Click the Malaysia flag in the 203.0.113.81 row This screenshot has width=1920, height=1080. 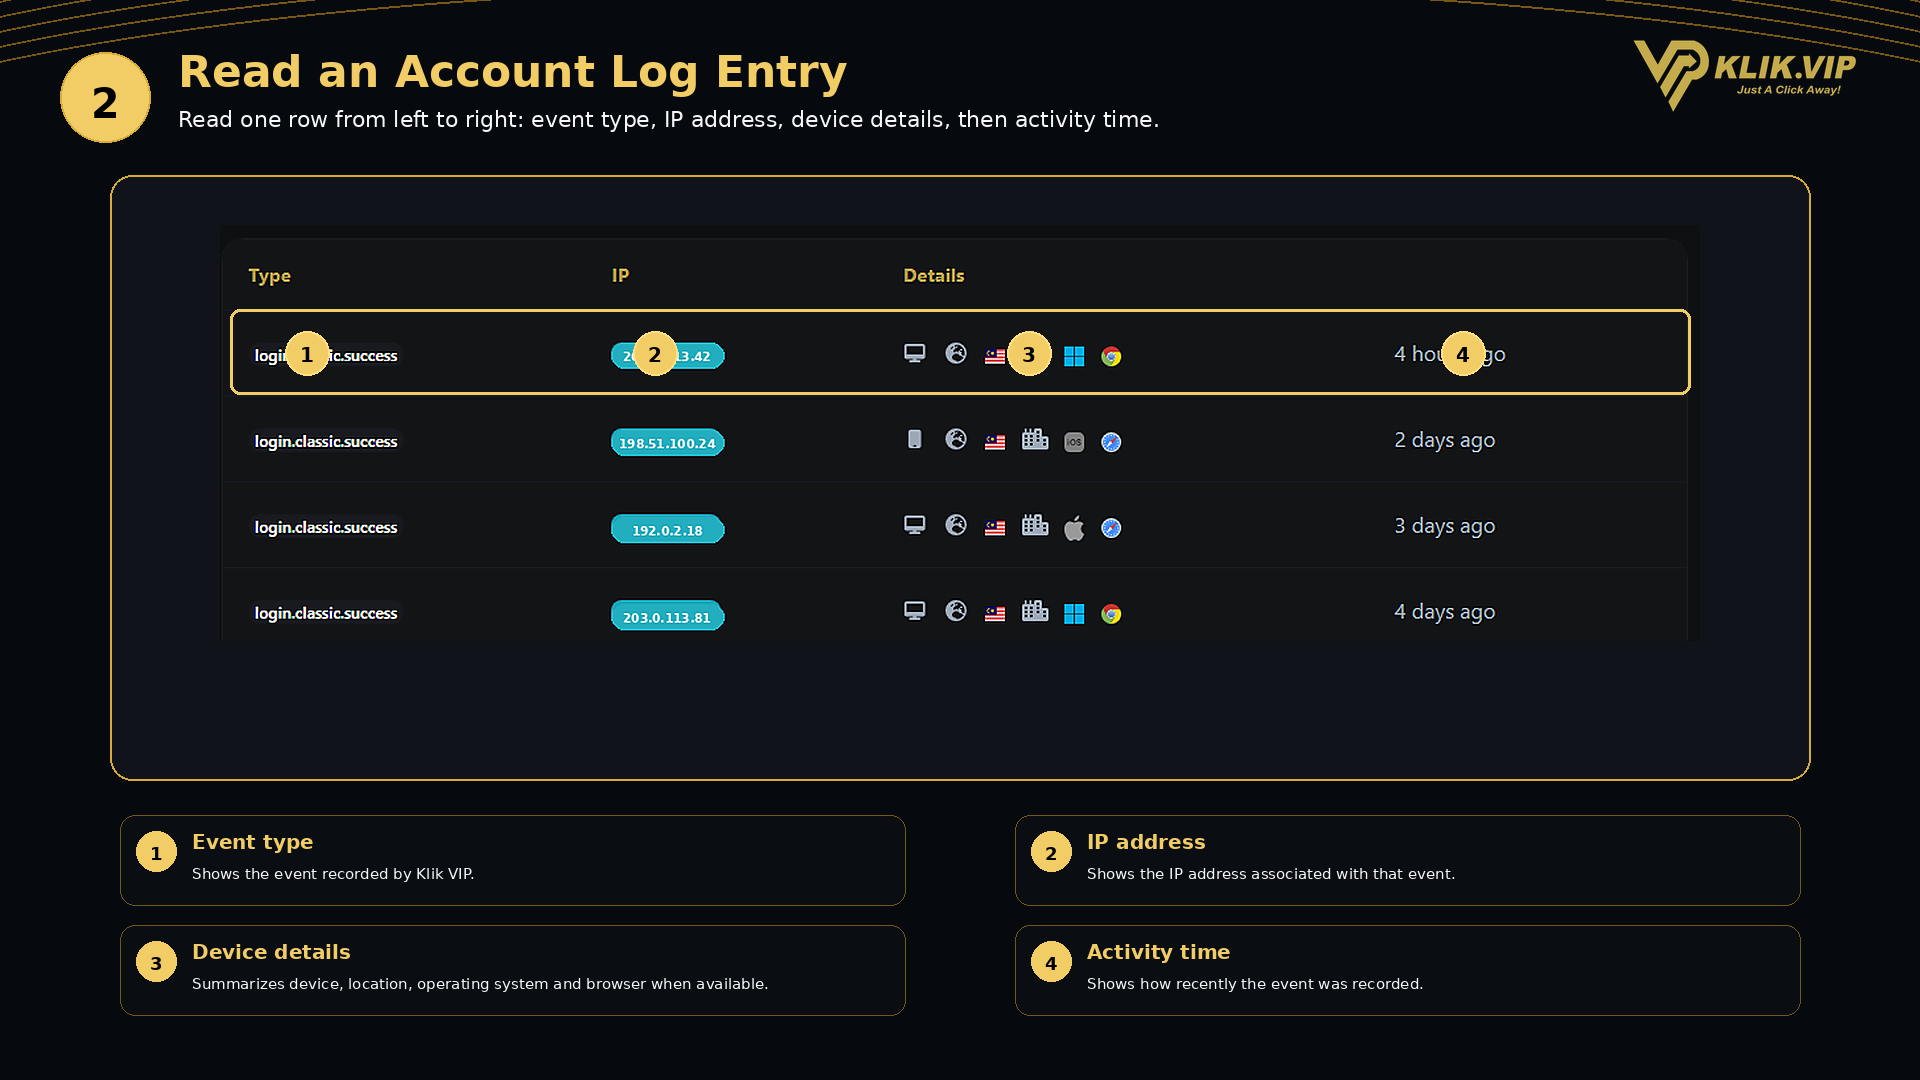(x=995, y=614)
